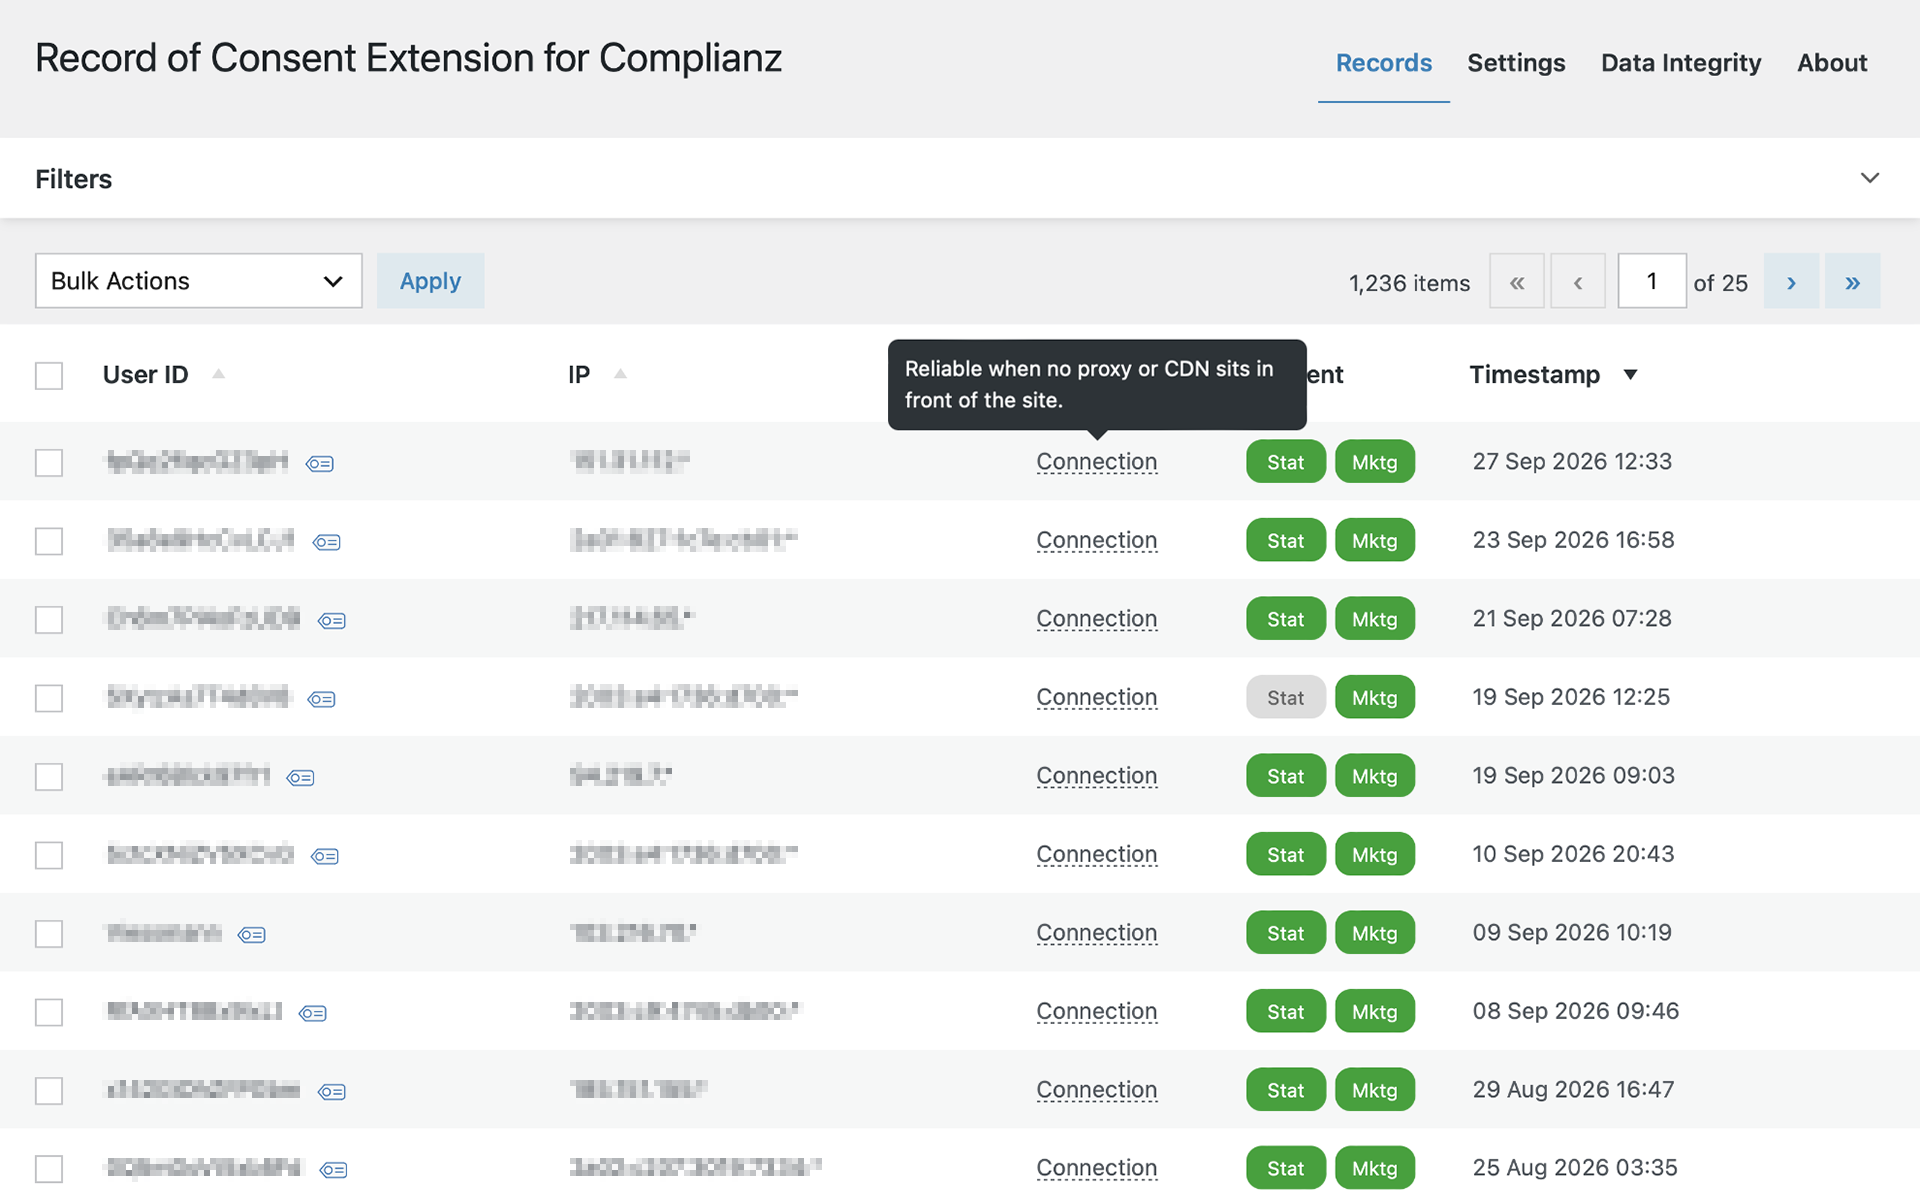Viewport: 1920px width, 1200px height.
Task: Click the ID card icon in the 25 Aug 2026 03:35 row
Action: coord(334,1170)
